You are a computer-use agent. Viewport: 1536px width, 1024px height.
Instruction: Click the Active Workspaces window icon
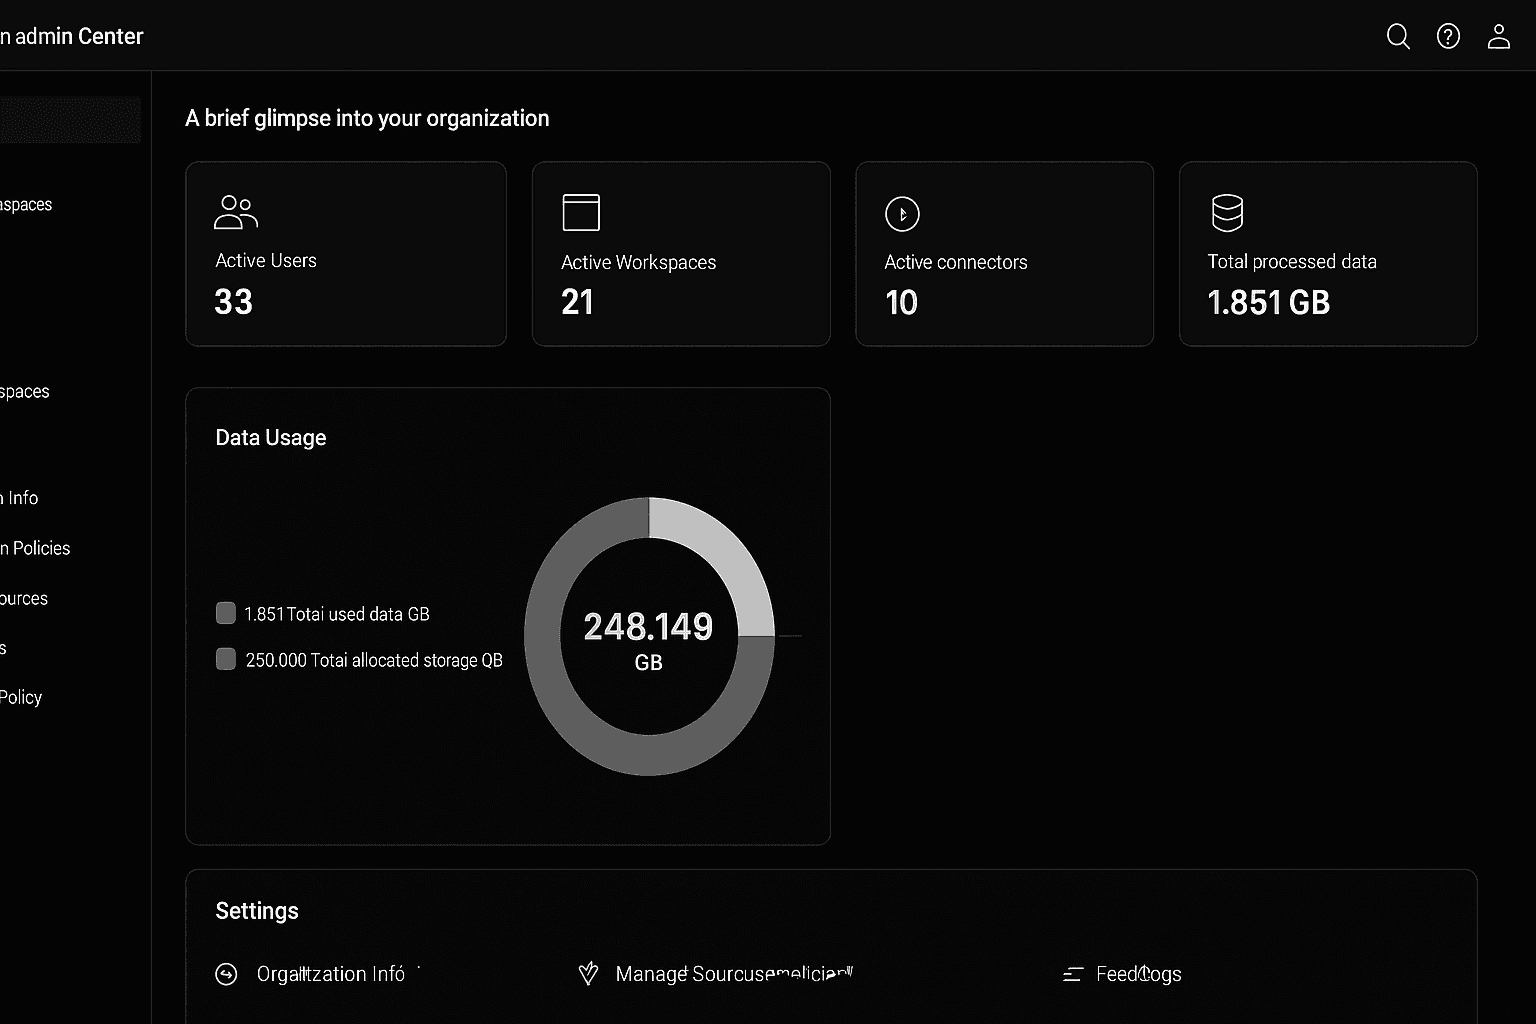pos(581,213)
